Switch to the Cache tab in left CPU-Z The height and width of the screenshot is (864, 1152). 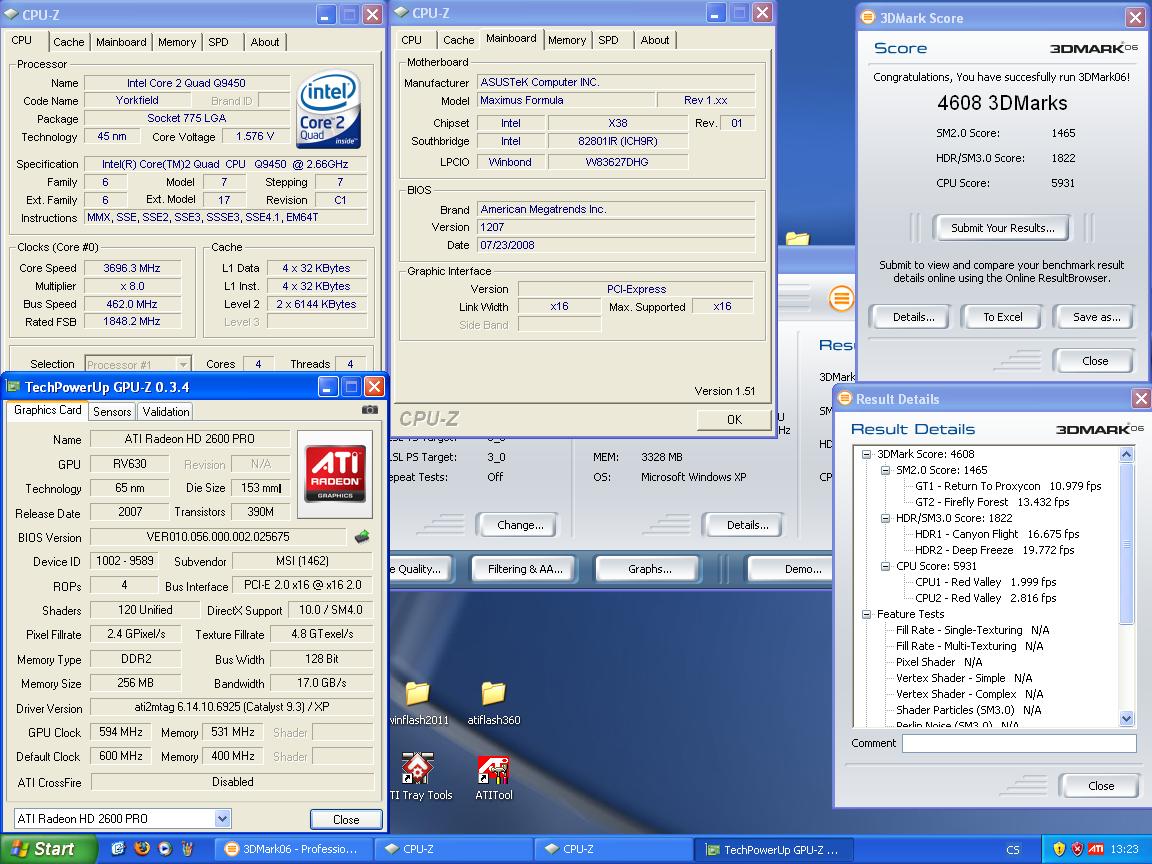68,42
